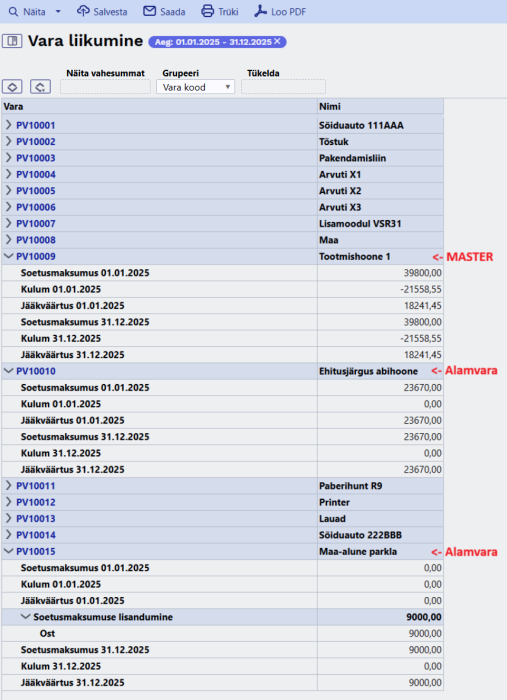Expand the PV10013 row

coord(8,518)
